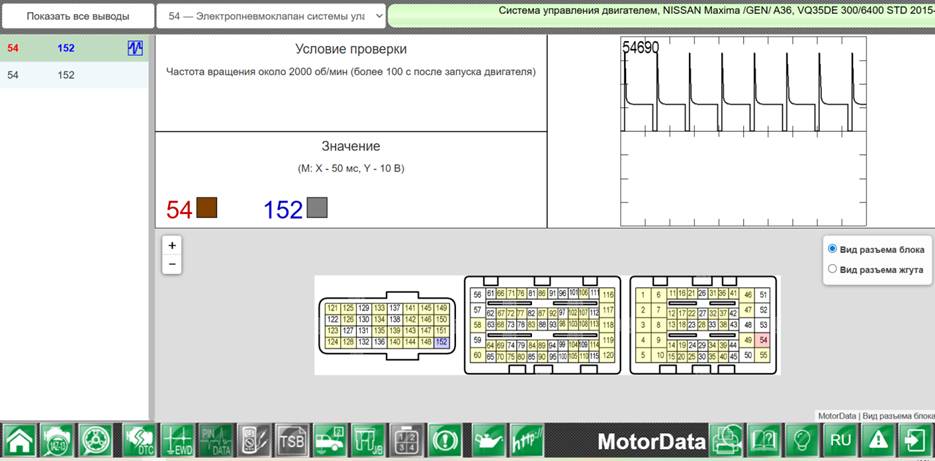Screen dimensions: 935x461
Task: Click pin 51 in right connector
Action: coord(764,294)
